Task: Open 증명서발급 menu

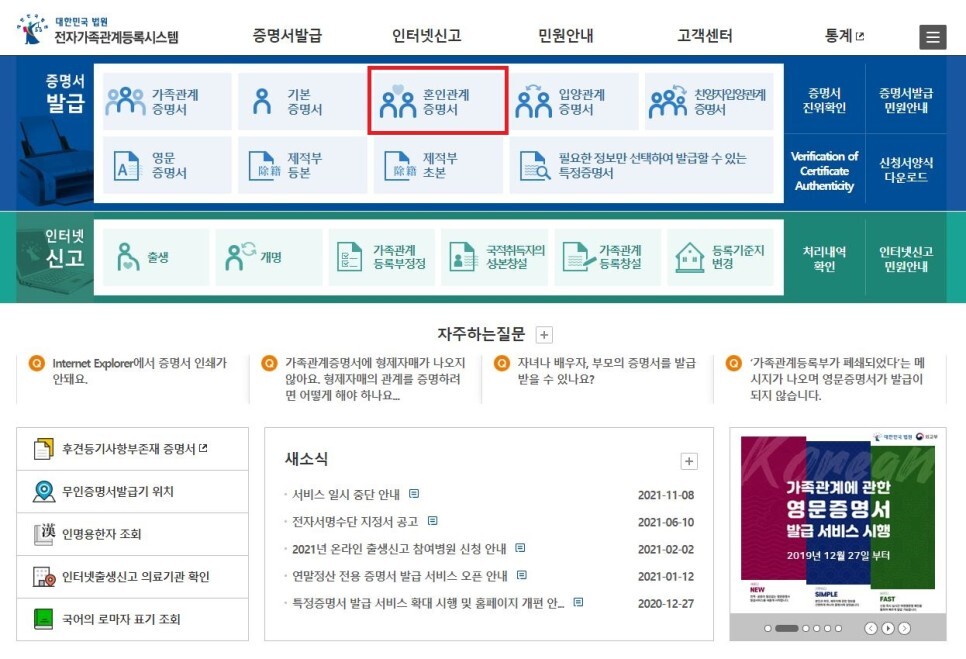Action: (287, 36)
